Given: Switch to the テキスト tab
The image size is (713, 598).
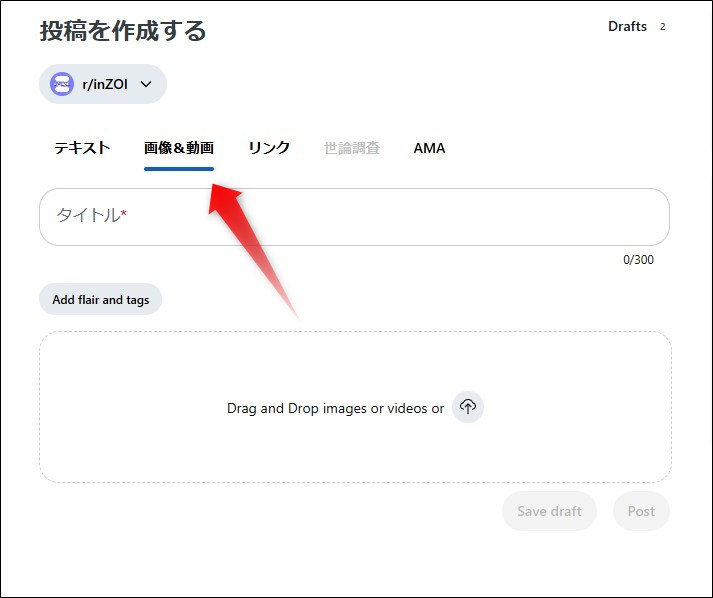Looking at the screenshot, I should coord(82,148).
